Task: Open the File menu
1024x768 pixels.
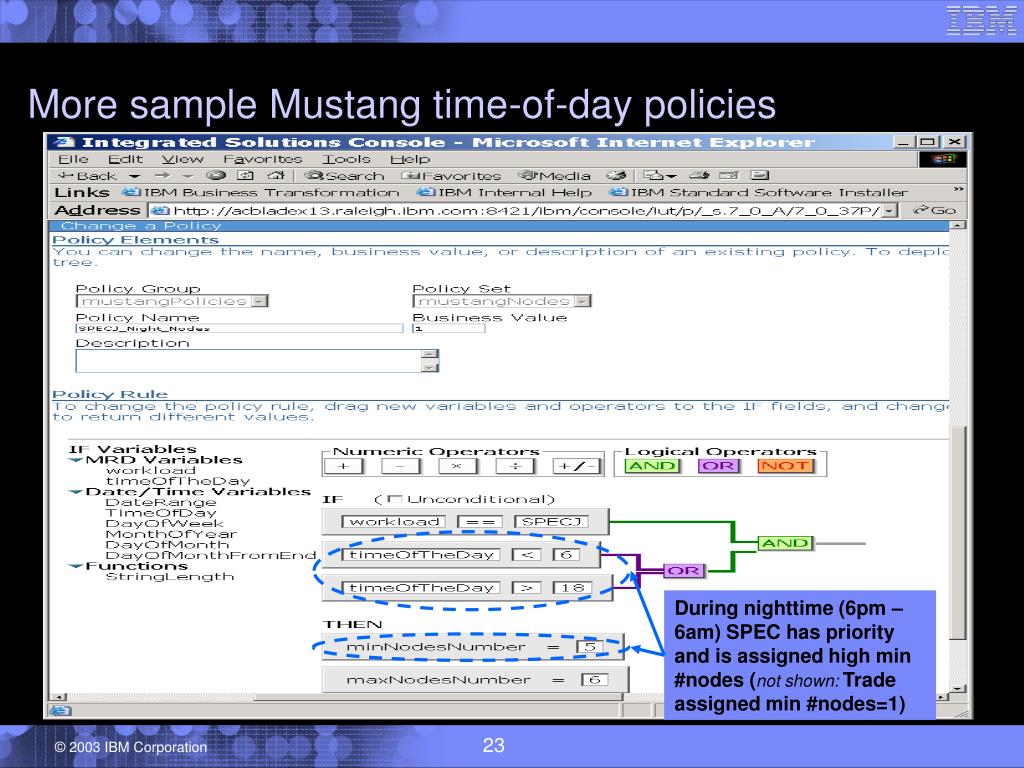Action: coord(73,159)
